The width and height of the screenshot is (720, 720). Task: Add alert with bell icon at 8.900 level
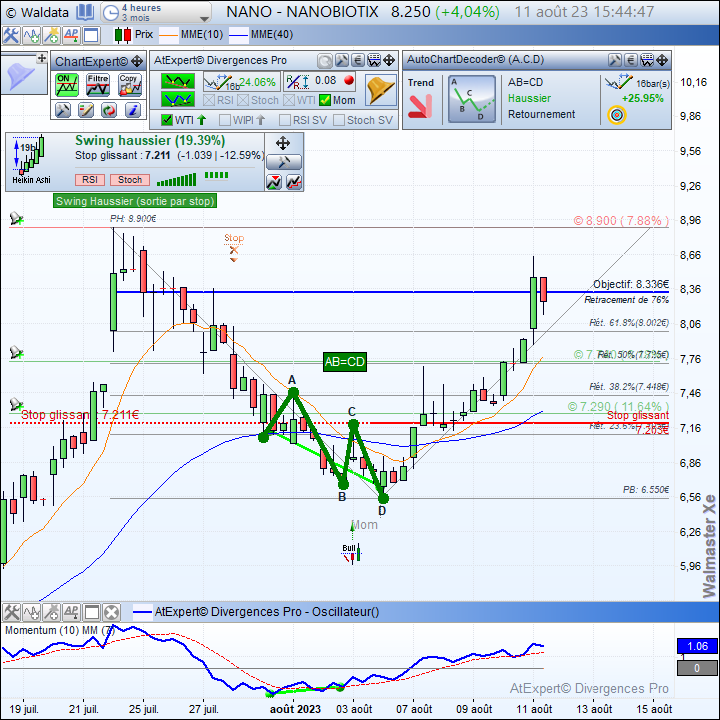(17, 218)
